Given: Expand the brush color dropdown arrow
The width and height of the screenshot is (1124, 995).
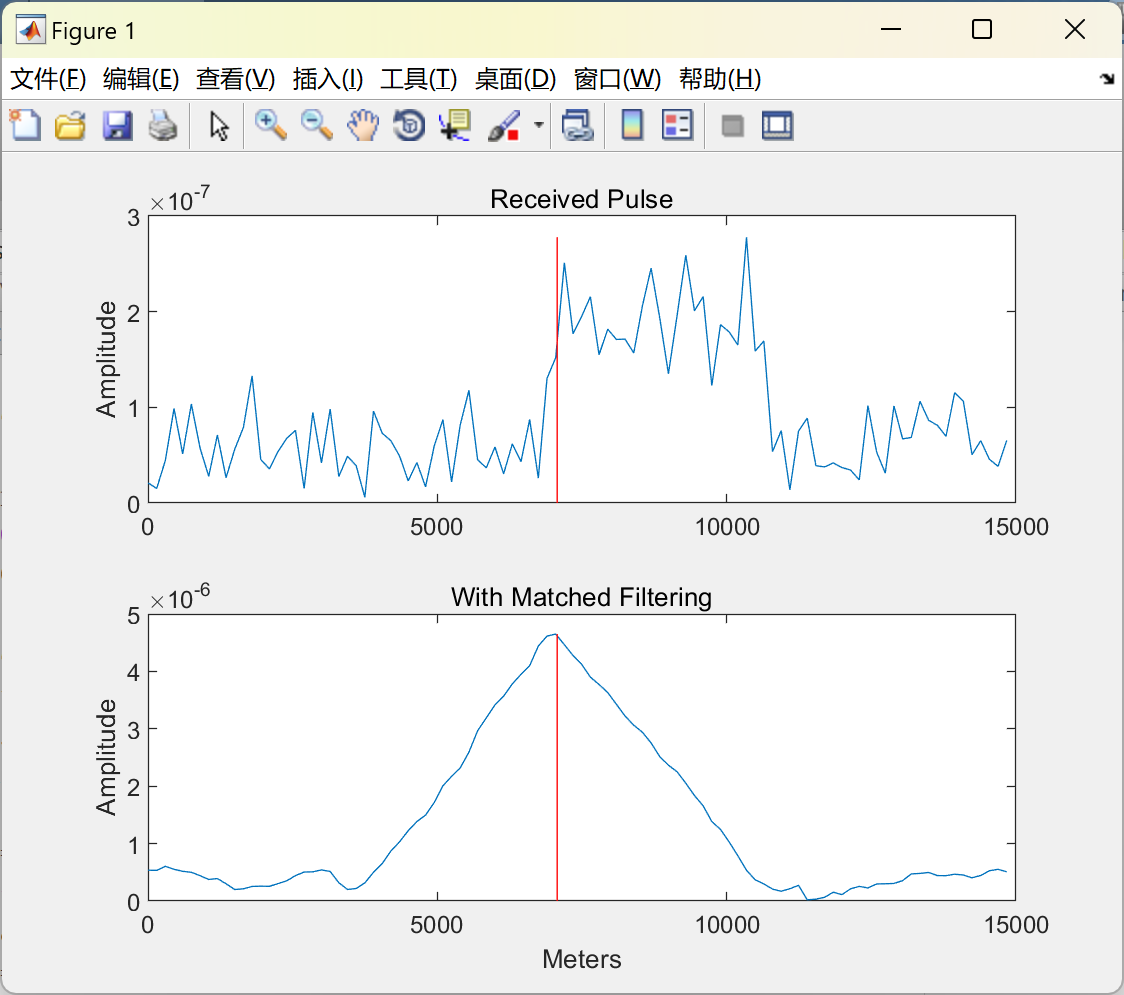Looking at the screenshot, I should coord(538,125).
